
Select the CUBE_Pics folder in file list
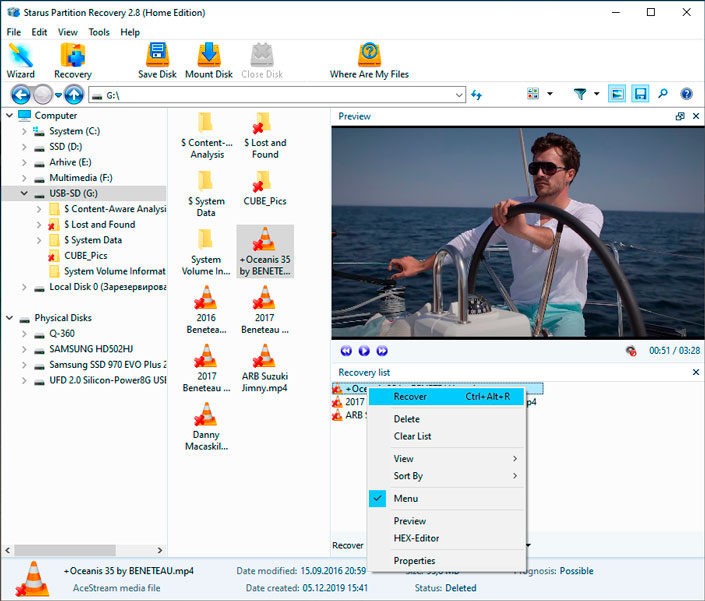click(264, 188)
